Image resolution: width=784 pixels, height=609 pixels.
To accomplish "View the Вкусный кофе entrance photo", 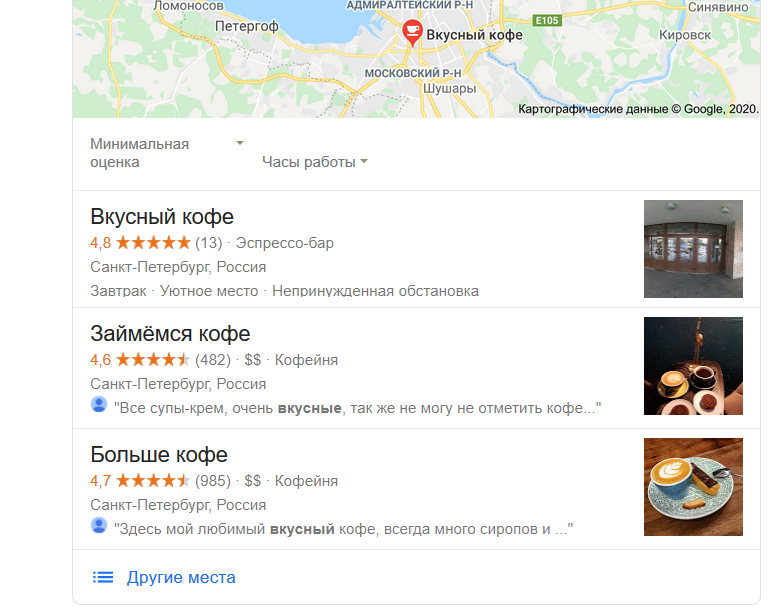I will 693,249.
